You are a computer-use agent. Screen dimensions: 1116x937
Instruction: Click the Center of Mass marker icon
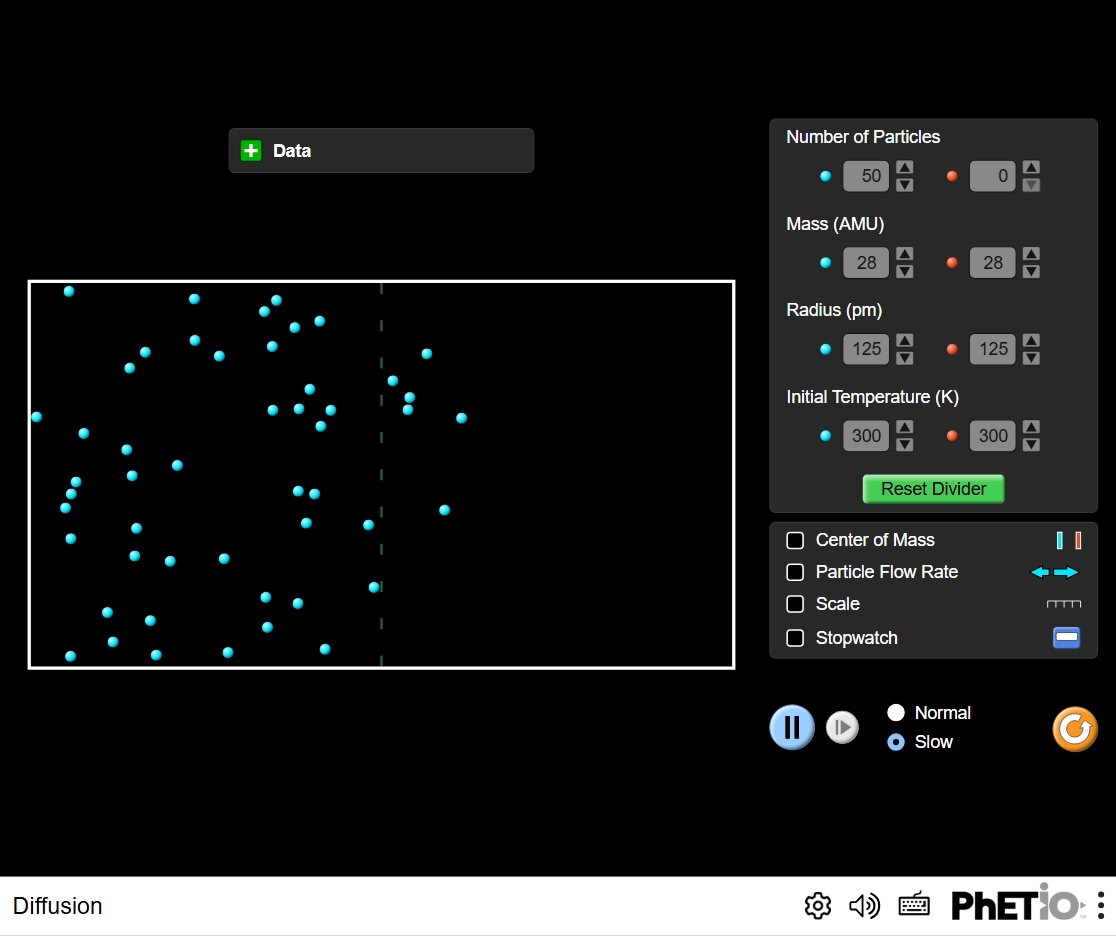1068,541
